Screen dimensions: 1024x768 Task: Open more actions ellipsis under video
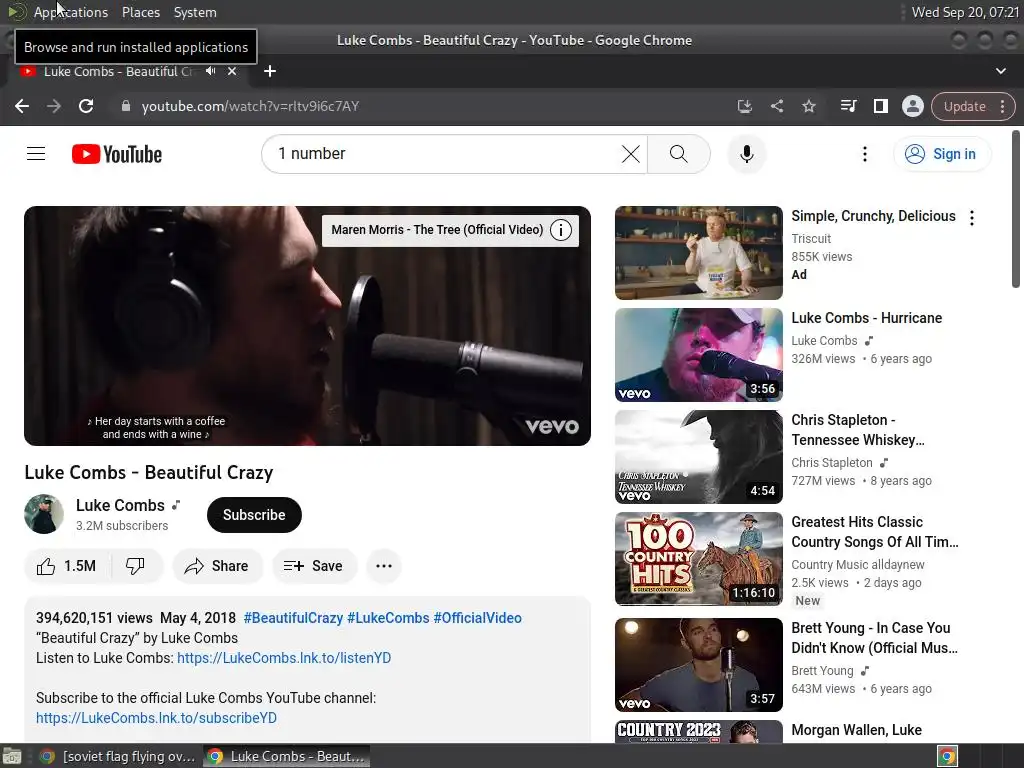[x=384, y=566]
